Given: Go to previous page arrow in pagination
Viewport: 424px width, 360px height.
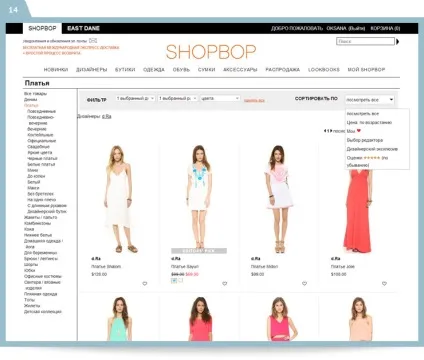Looking at the screenshot, I should tap(325, 131).
